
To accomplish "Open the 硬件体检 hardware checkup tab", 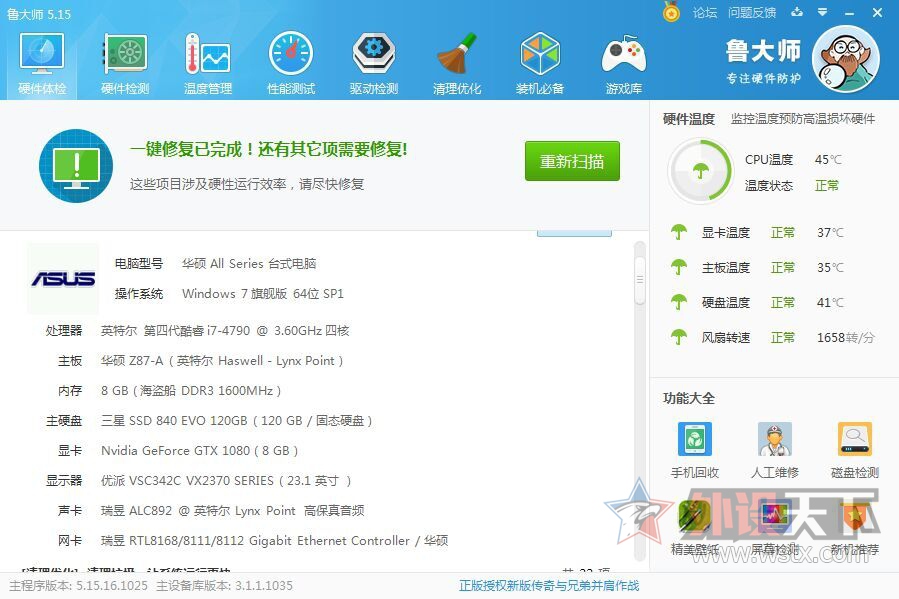I will (x=42, y=63).
